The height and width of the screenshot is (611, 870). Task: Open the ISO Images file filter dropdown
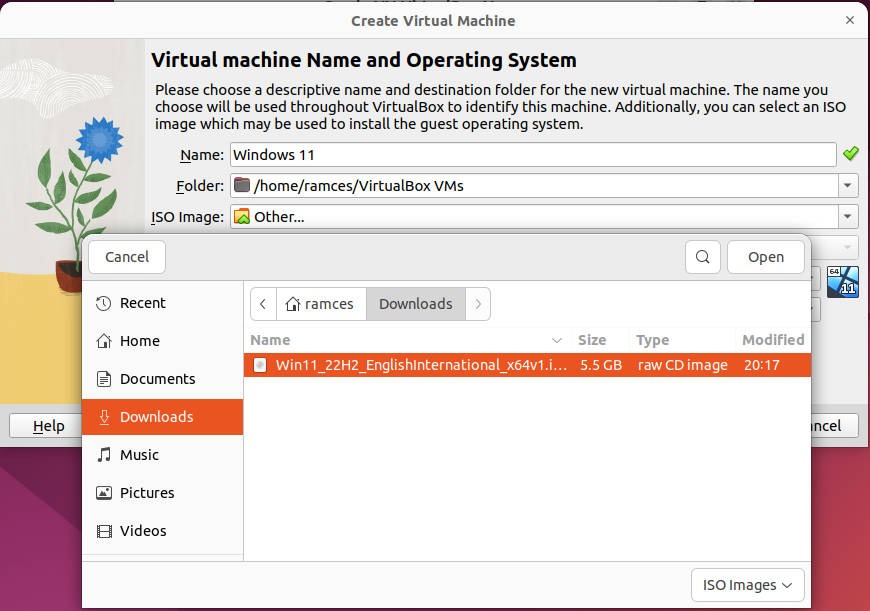pos(747,585)
